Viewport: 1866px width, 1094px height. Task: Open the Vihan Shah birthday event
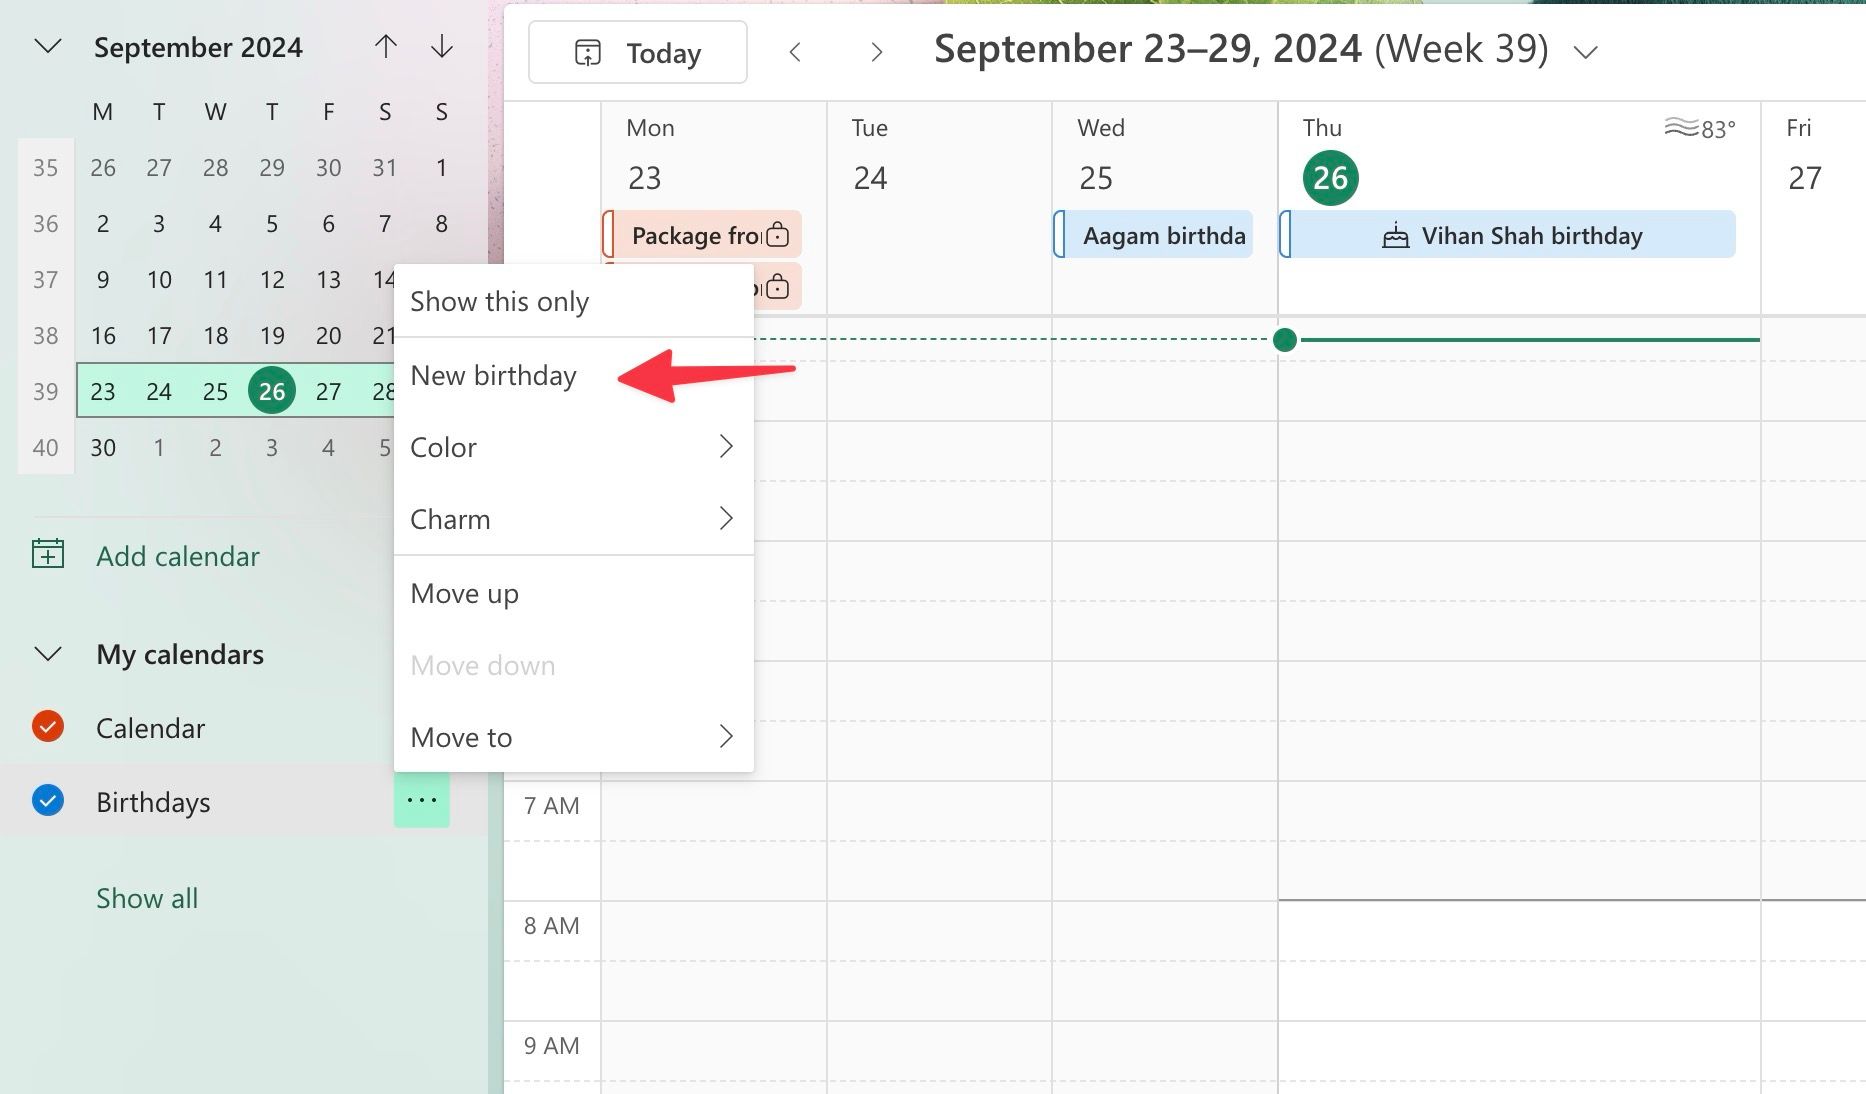tap(1507, 235)
